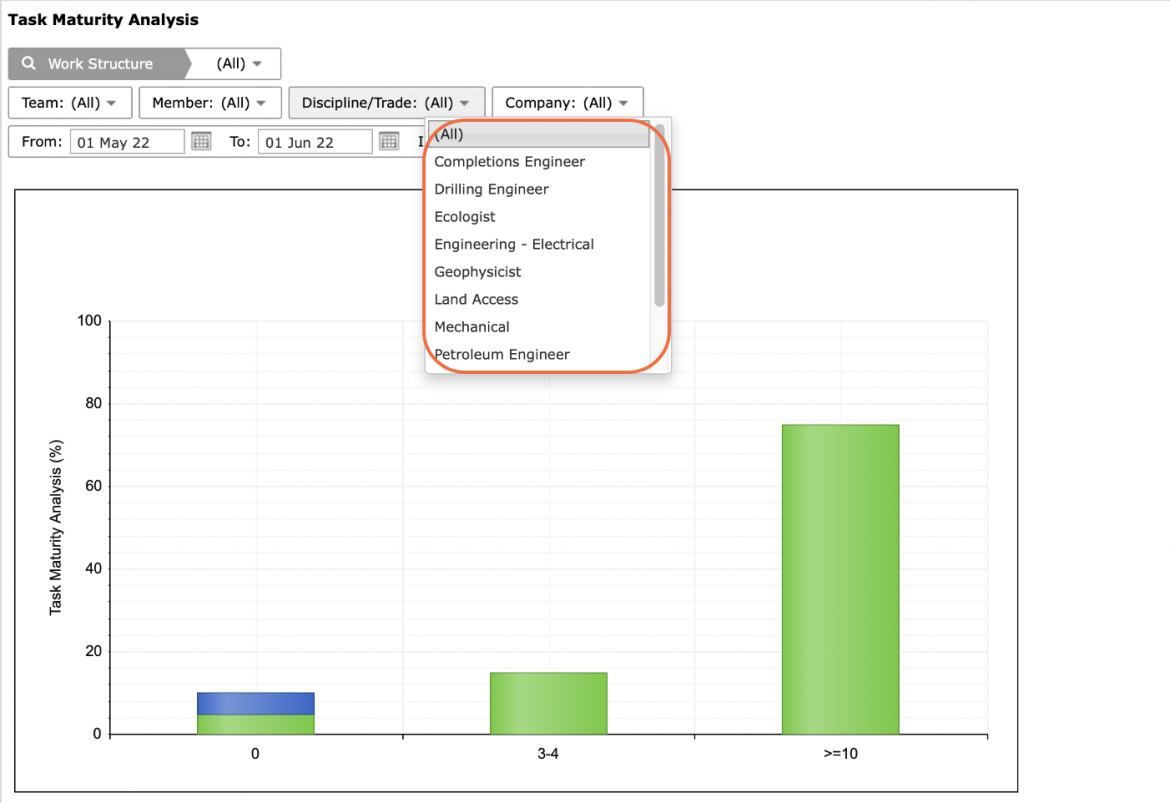Pick Land Access from the dropdown list

coord(539,300)
